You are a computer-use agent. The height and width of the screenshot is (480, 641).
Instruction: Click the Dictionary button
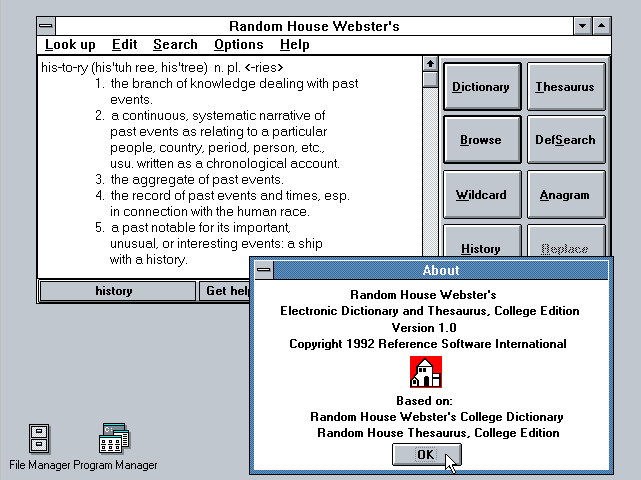(x=482, y=87)
